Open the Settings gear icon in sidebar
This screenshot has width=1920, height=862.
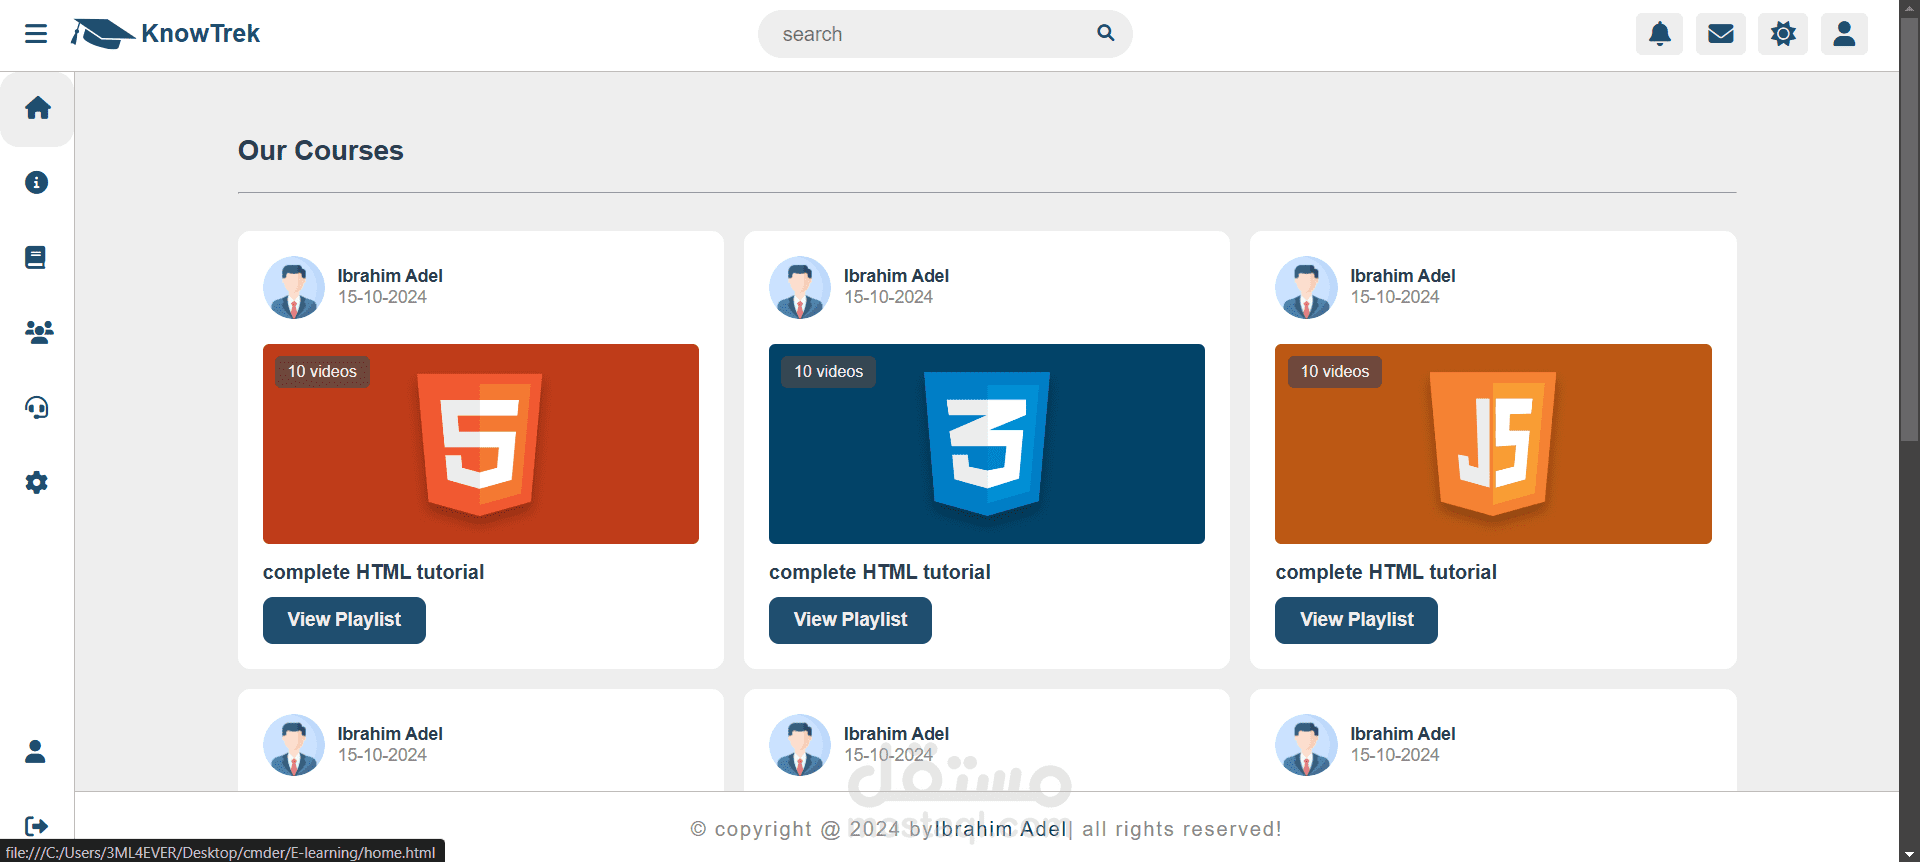point(37,482)
